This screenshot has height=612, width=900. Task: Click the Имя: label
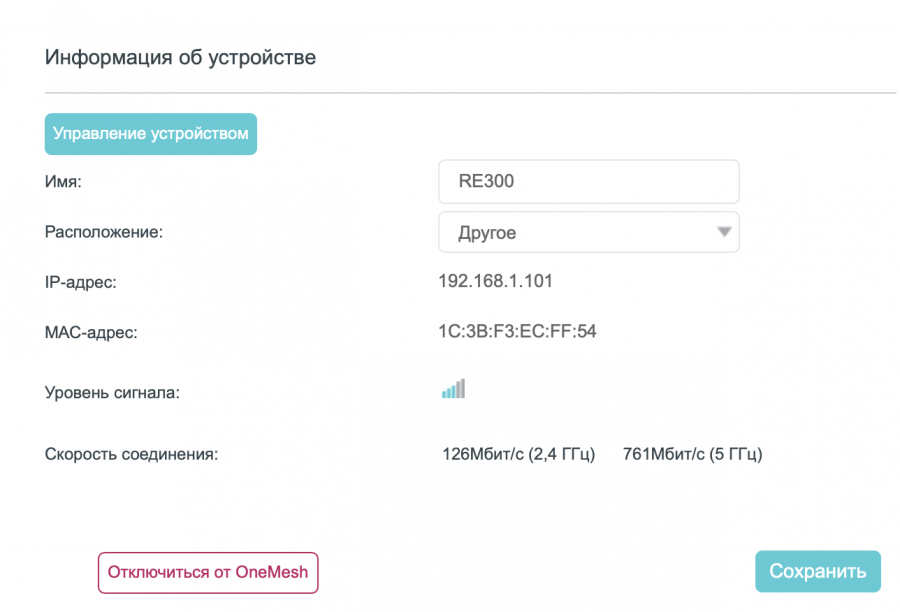coord(63,181)
